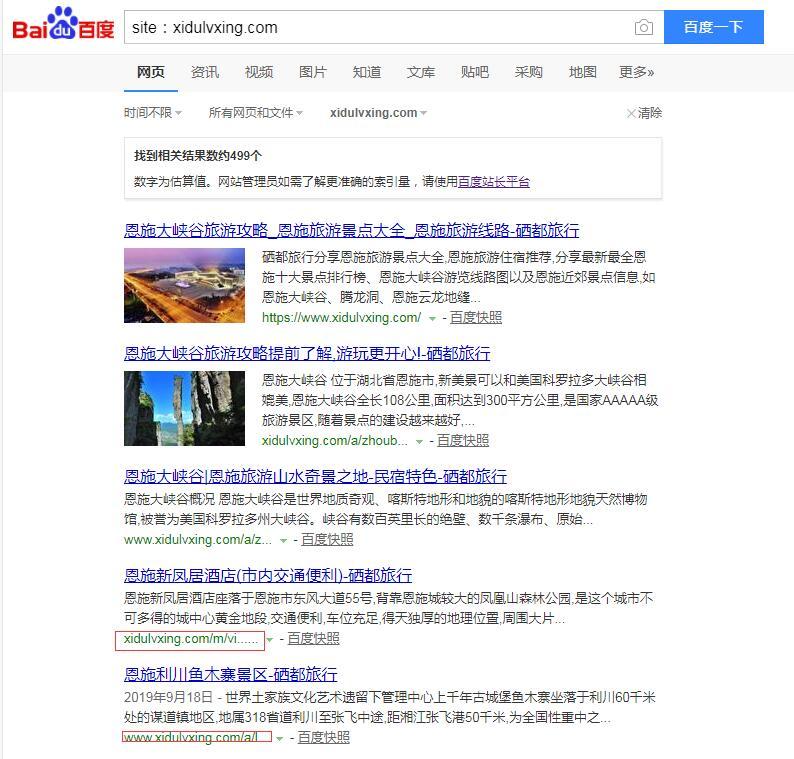The width and height of the screenshot is (794, 759).
Task: Switch to the 资讯 tab
Action: pyautogui.click(x=205, y=72)
